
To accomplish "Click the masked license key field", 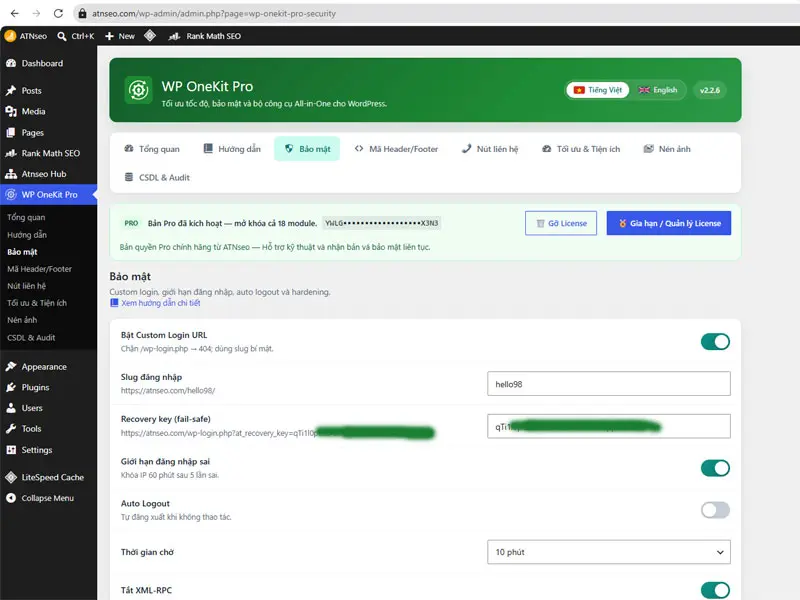I will click(x=382, y=223).
